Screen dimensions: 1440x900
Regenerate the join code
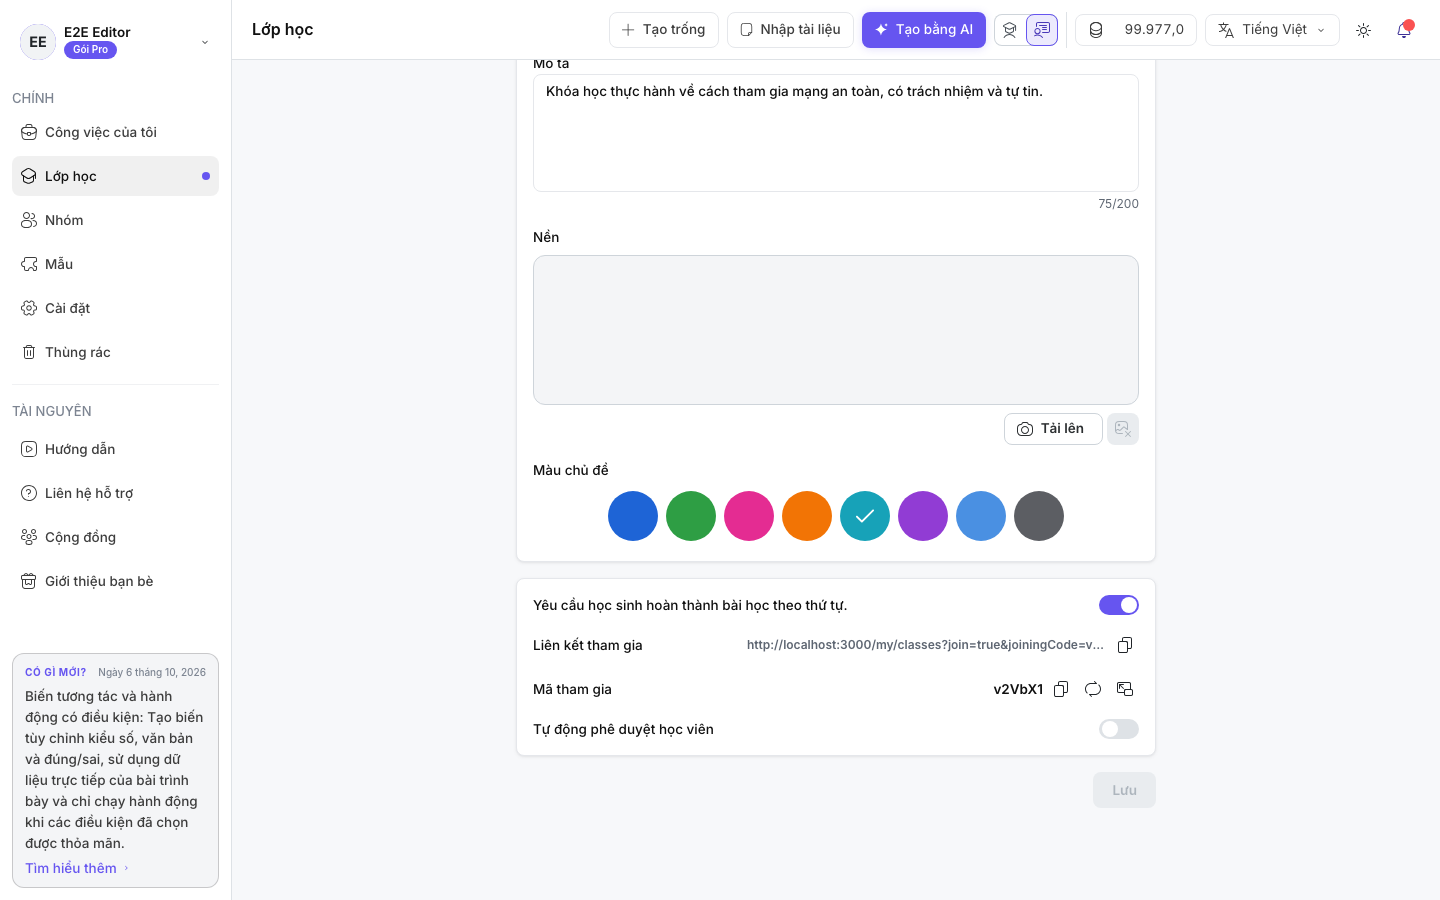pyautogui.click(x=1093, y=689)
